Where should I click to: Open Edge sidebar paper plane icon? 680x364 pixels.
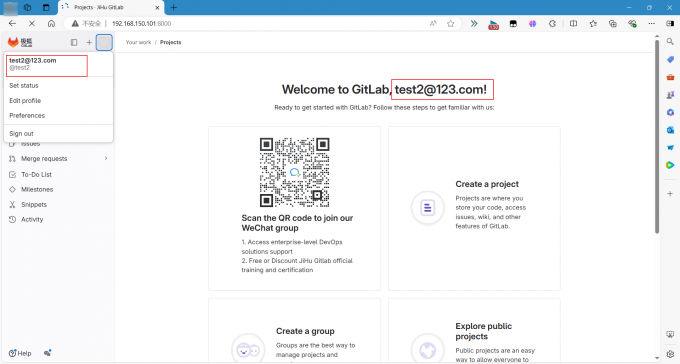670,148
